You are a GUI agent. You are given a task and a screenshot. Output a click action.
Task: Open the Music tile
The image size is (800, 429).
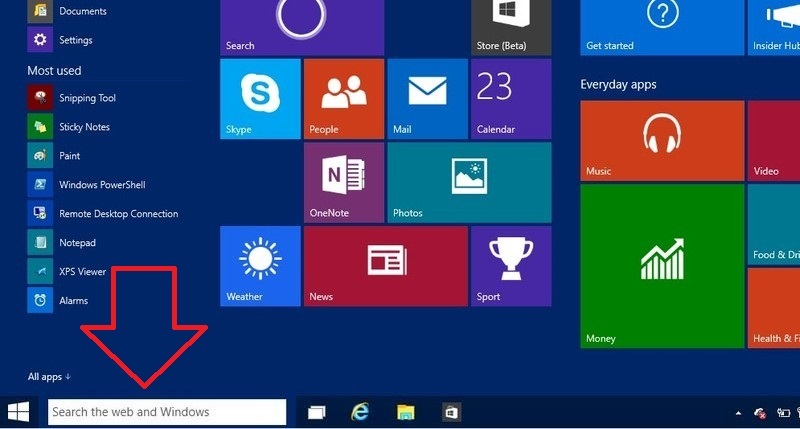click(x=661, y=140)
